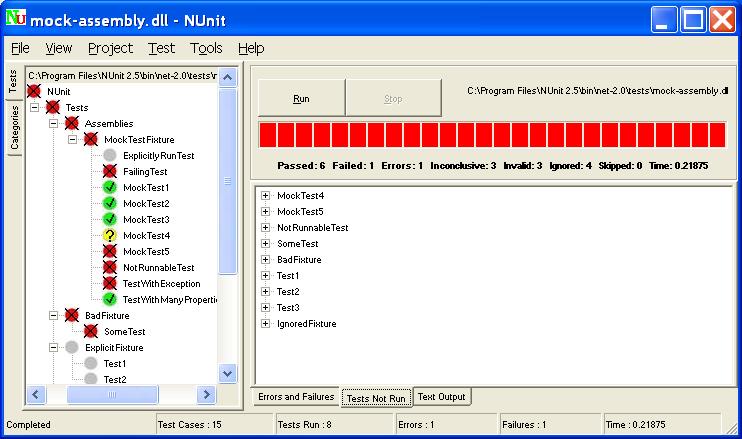Click the failed status icon next to Tests node
The height and width of the screenshot is (439, 742).
point(53,107)
